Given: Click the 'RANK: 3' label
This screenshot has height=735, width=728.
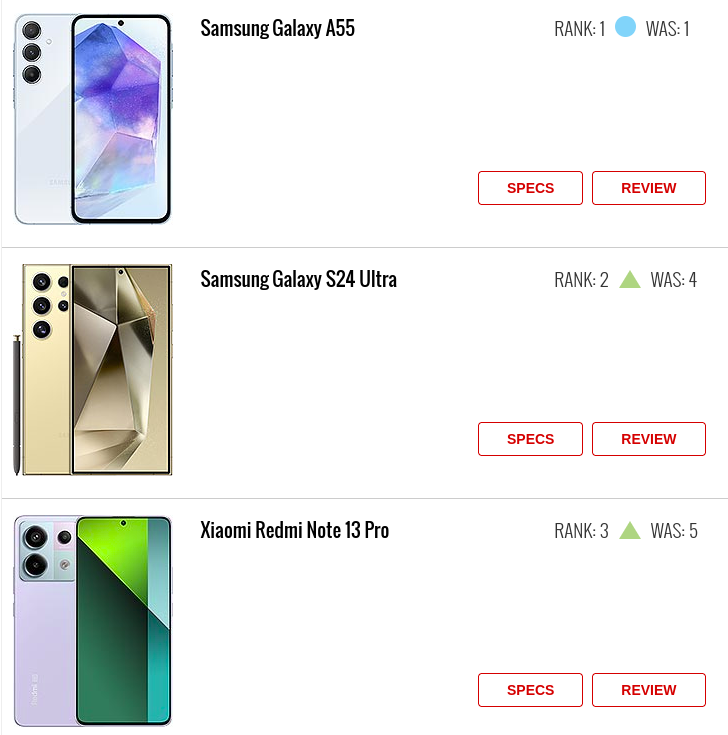Looking at the screenshot, I should [x=581, y=531].
